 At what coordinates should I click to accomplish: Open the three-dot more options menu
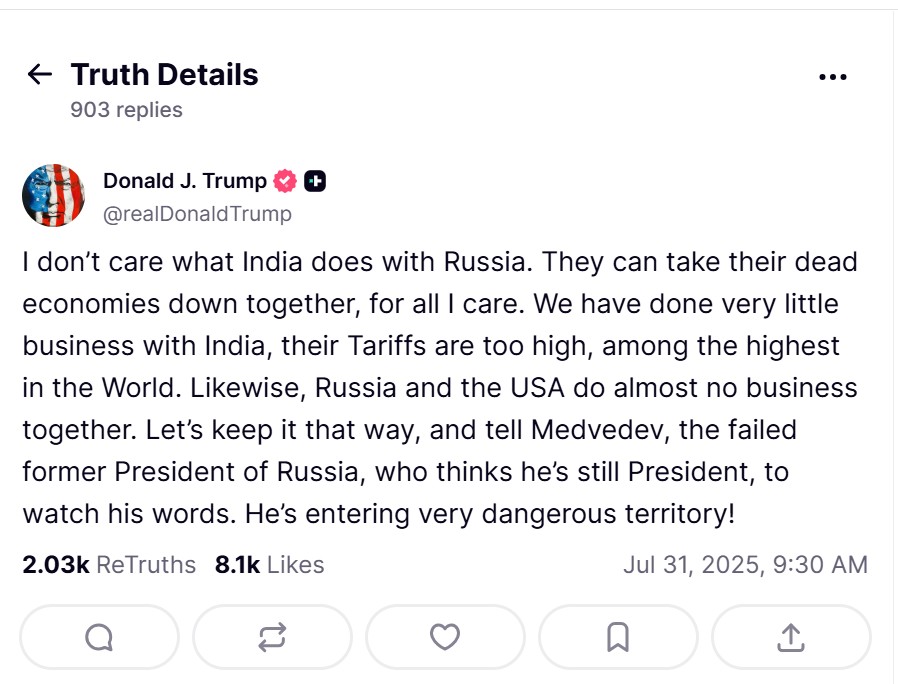coord(832,77)
